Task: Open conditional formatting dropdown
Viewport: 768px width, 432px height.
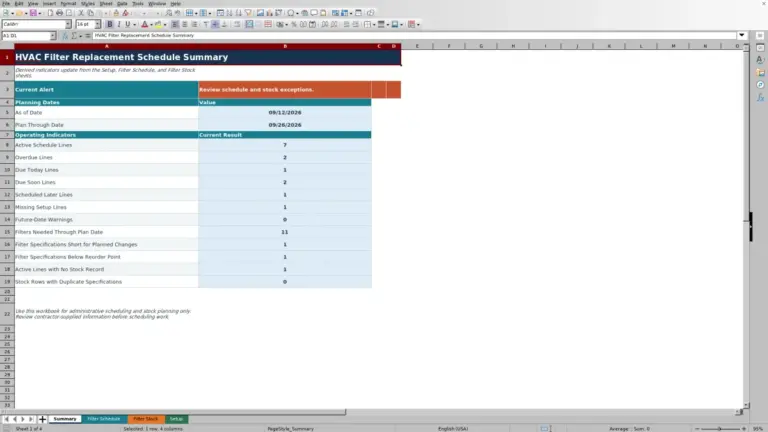Action: coord(418,24)
